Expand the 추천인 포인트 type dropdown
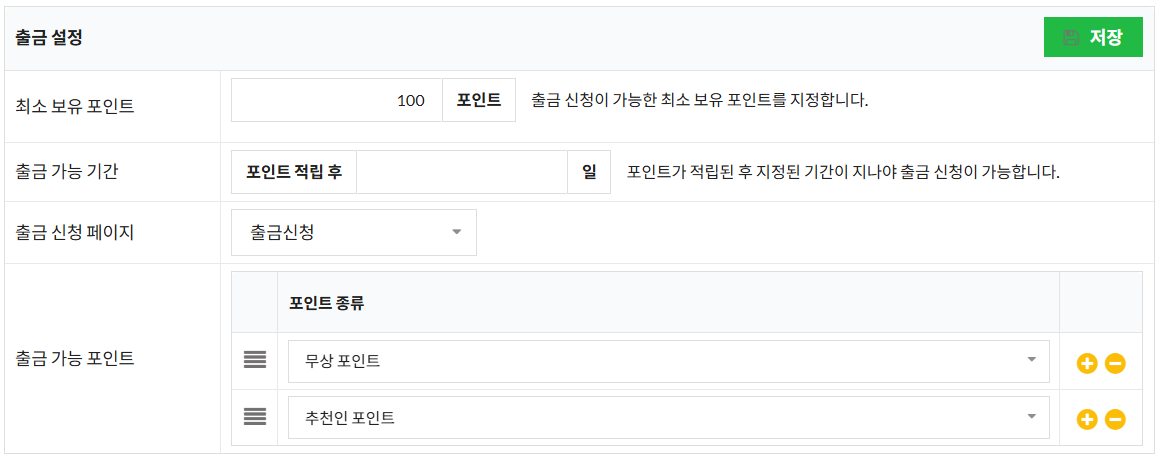The image size is (1160, 458). point(668,417)
